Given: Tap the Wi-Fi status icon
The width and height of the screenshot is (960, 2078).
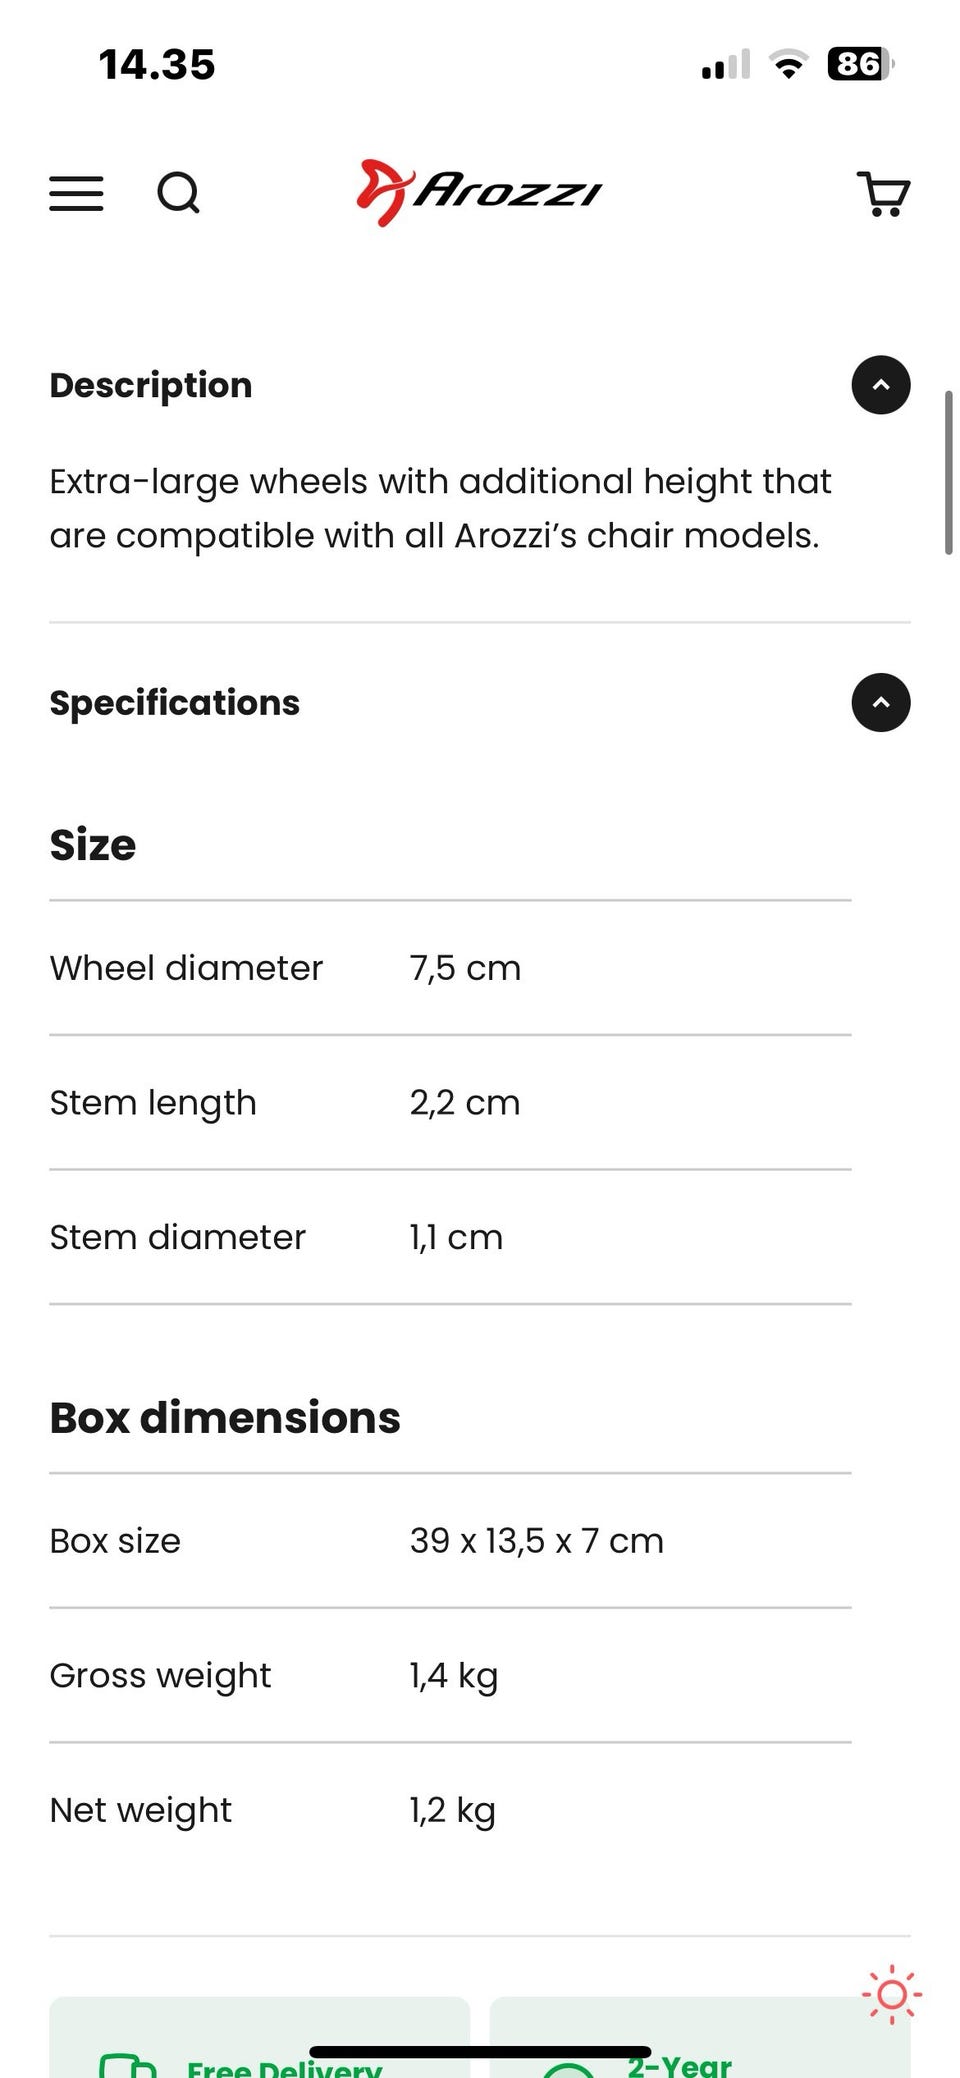Looking at the screenshot, I should coord(789,65).
